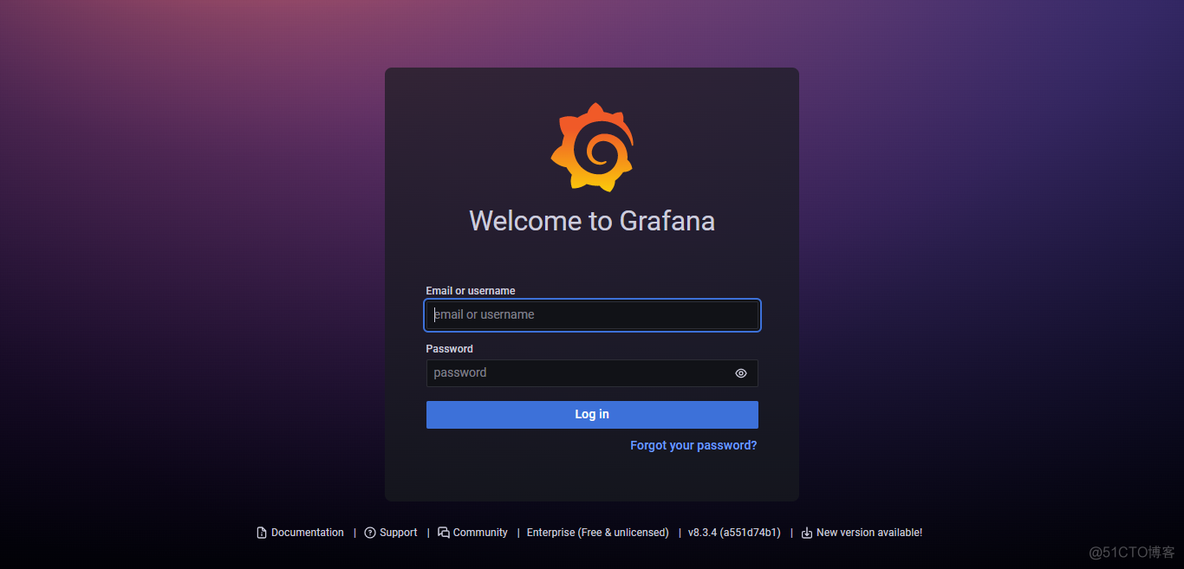Click the Log in button
This screenshot has height=569, width=1184.
(592, 414)
